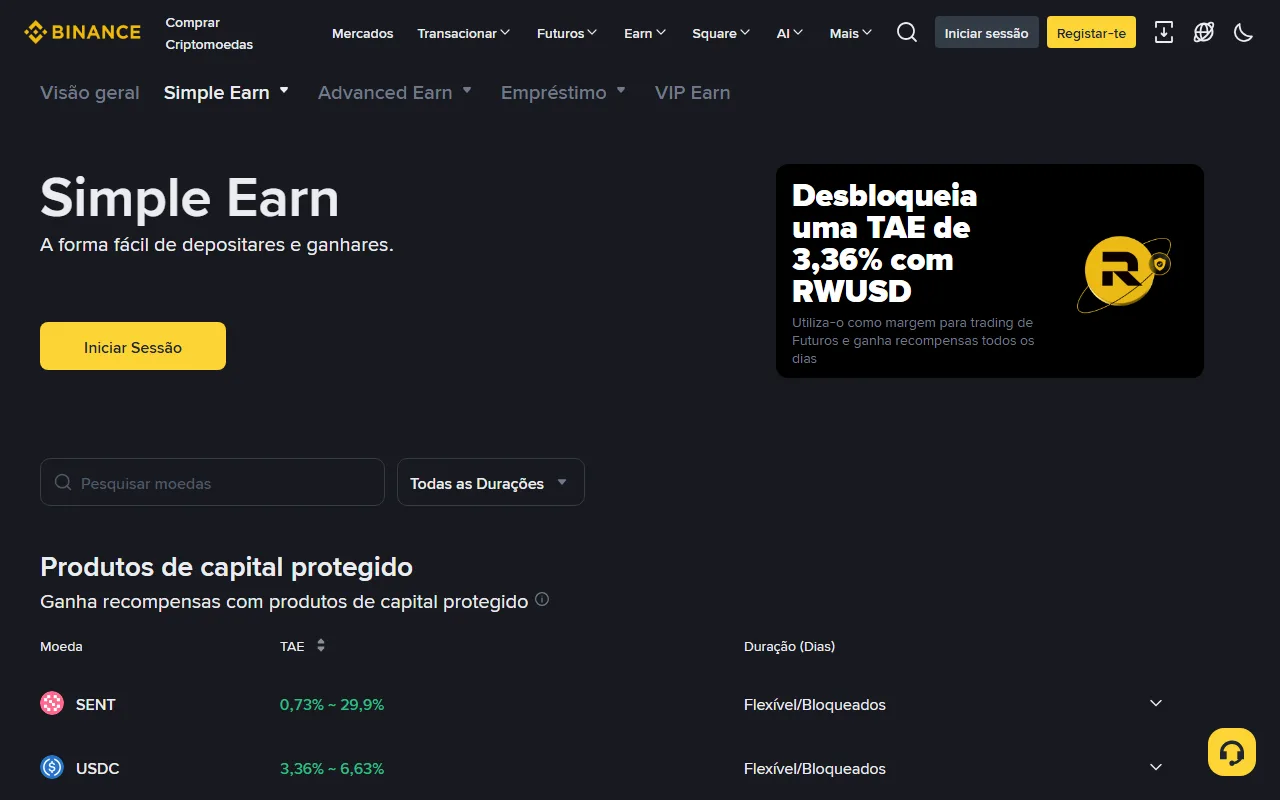
Task: Click the RWUSD coin graphic in banner
Action: (x=1124, y=273)
